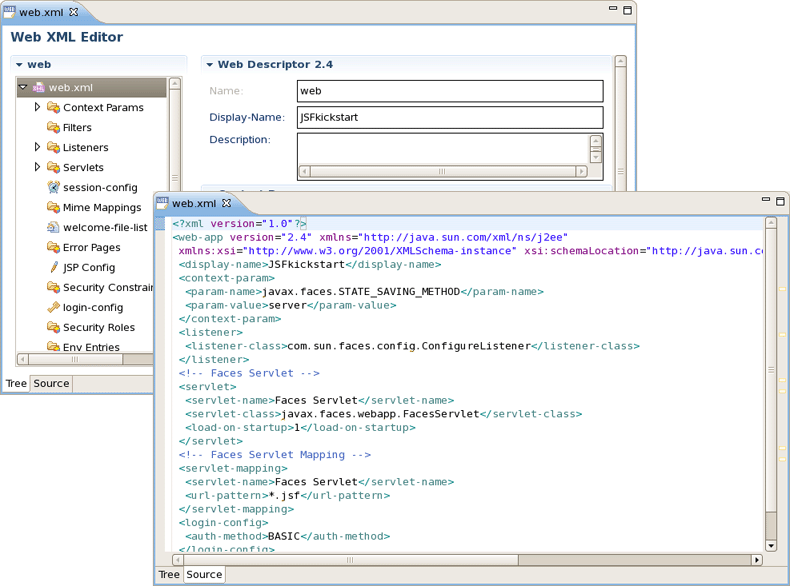Expand the Listeners tree node
790x586 pixels.
[x=38, y=147]
